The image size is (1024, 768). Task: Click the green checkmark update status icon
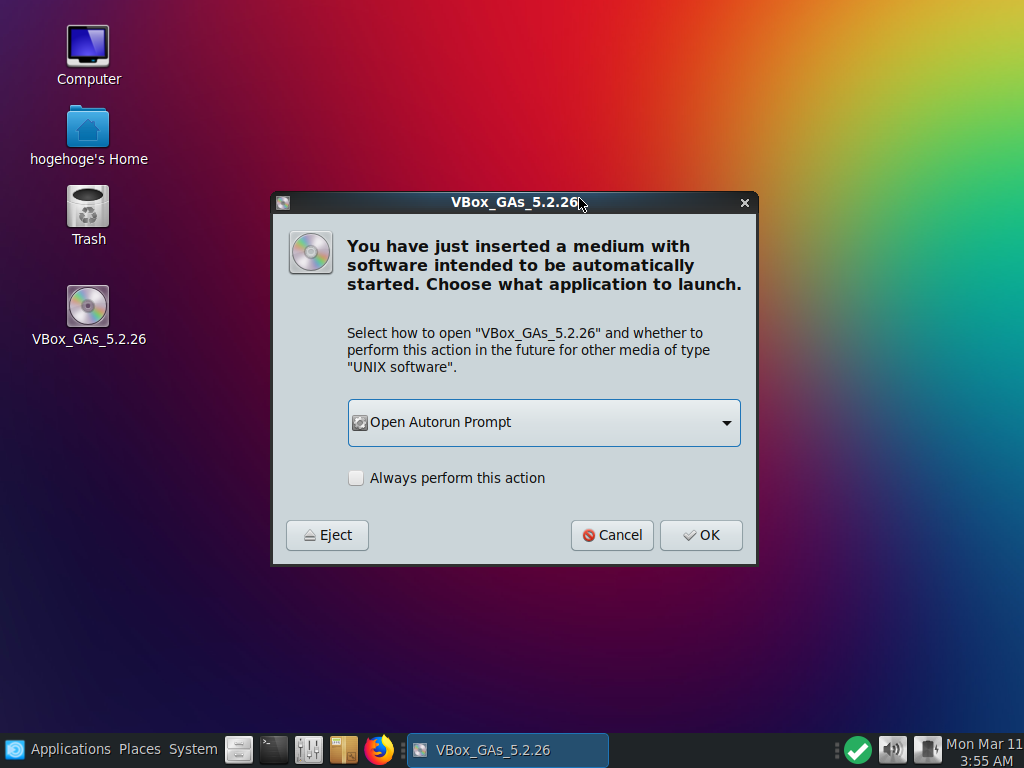point(858,750)
